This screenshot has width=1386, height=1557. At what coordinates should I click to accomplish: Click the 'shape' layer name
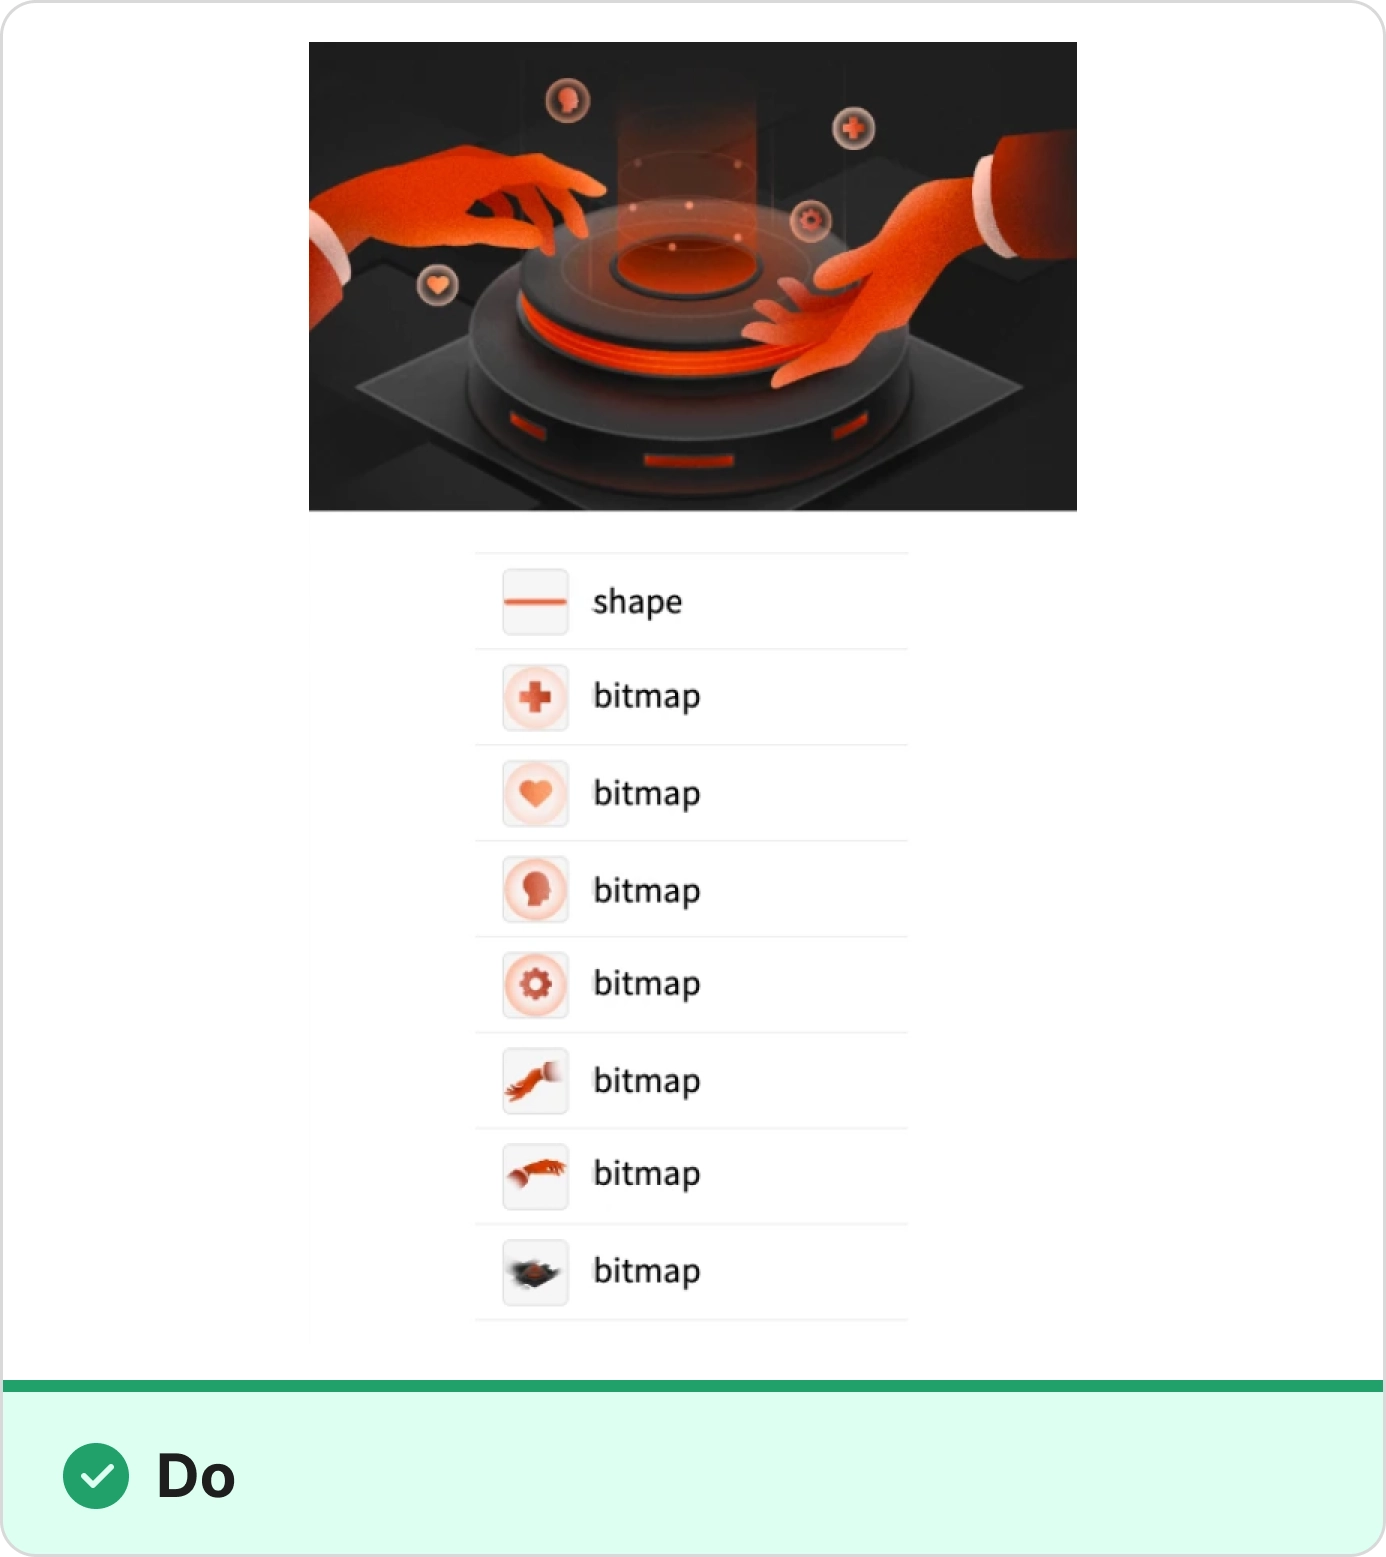pyautogui.click(x=637, y=603)
